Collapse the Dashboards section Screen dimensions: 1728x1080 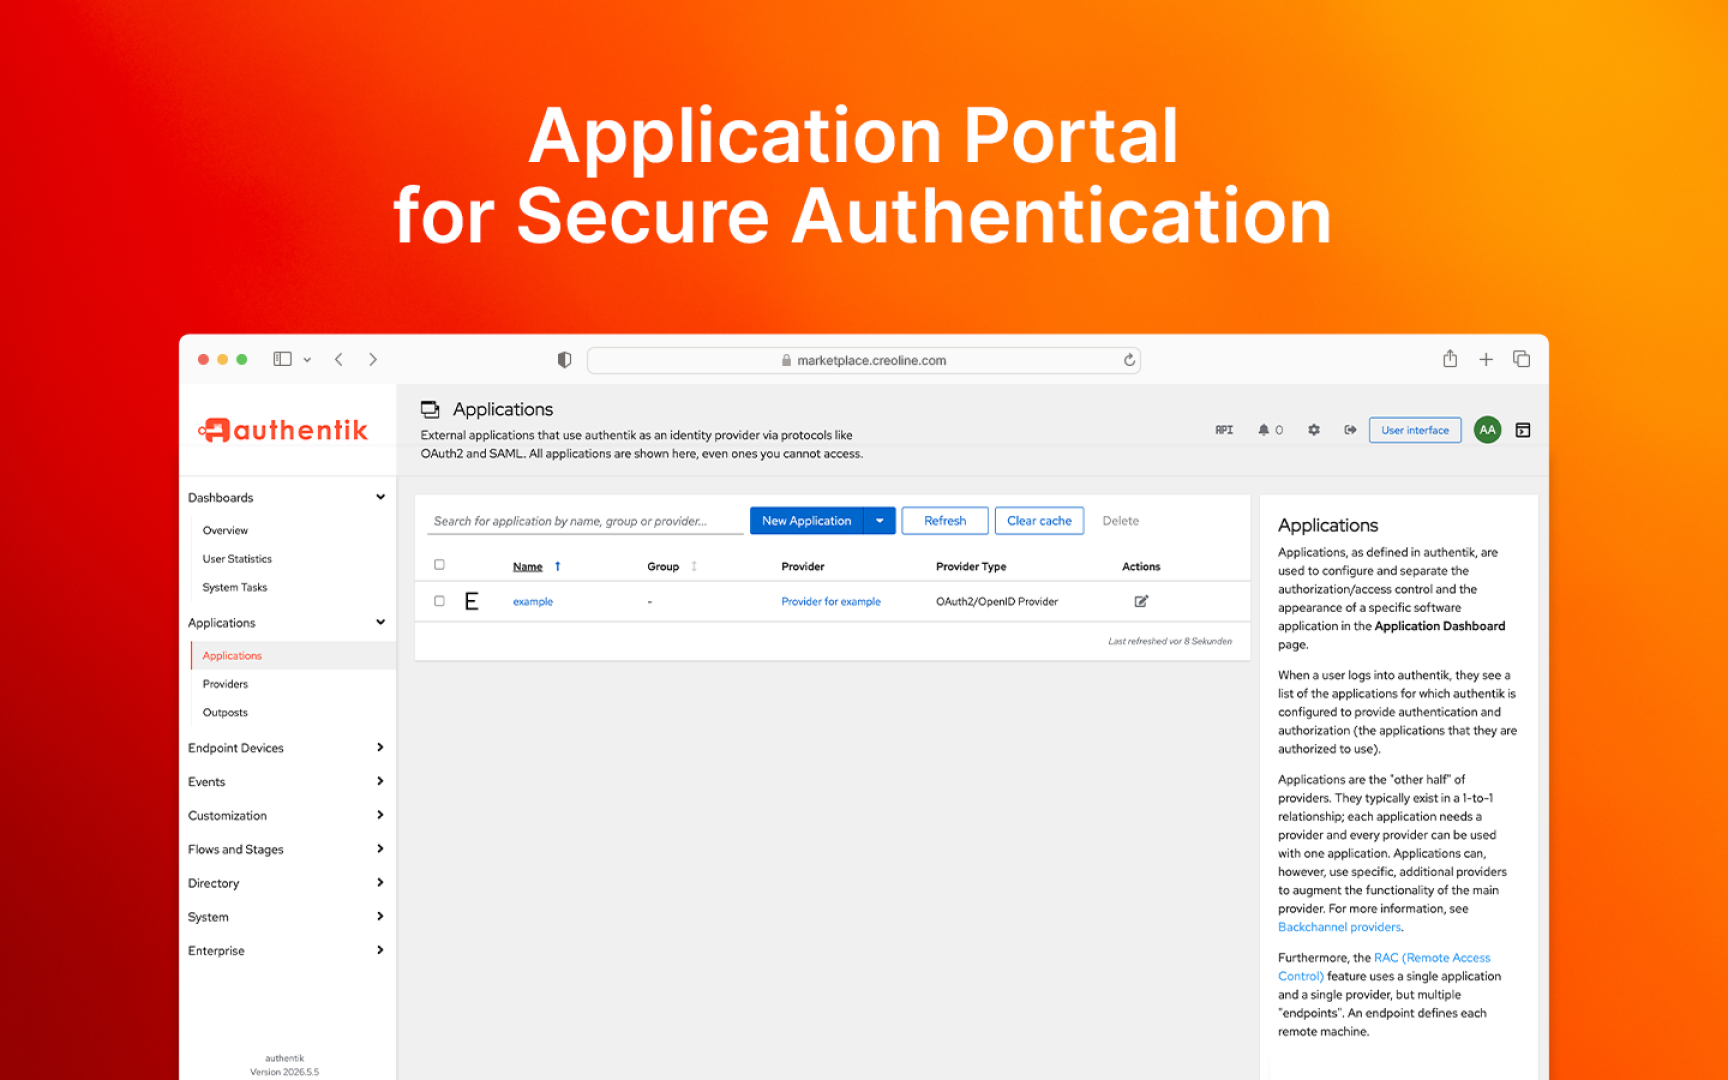381,497
